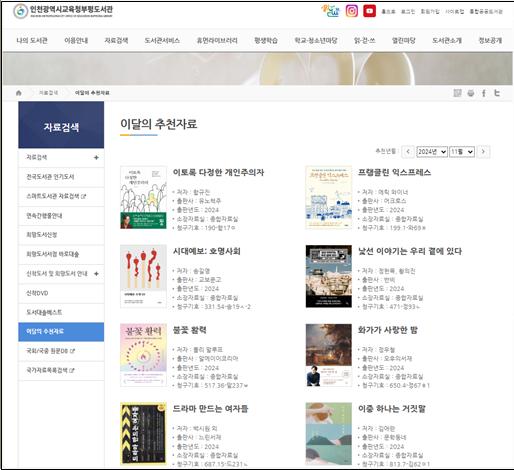Open the 2024년 year dropdown

pyautogui.click(x=432, y=152)
